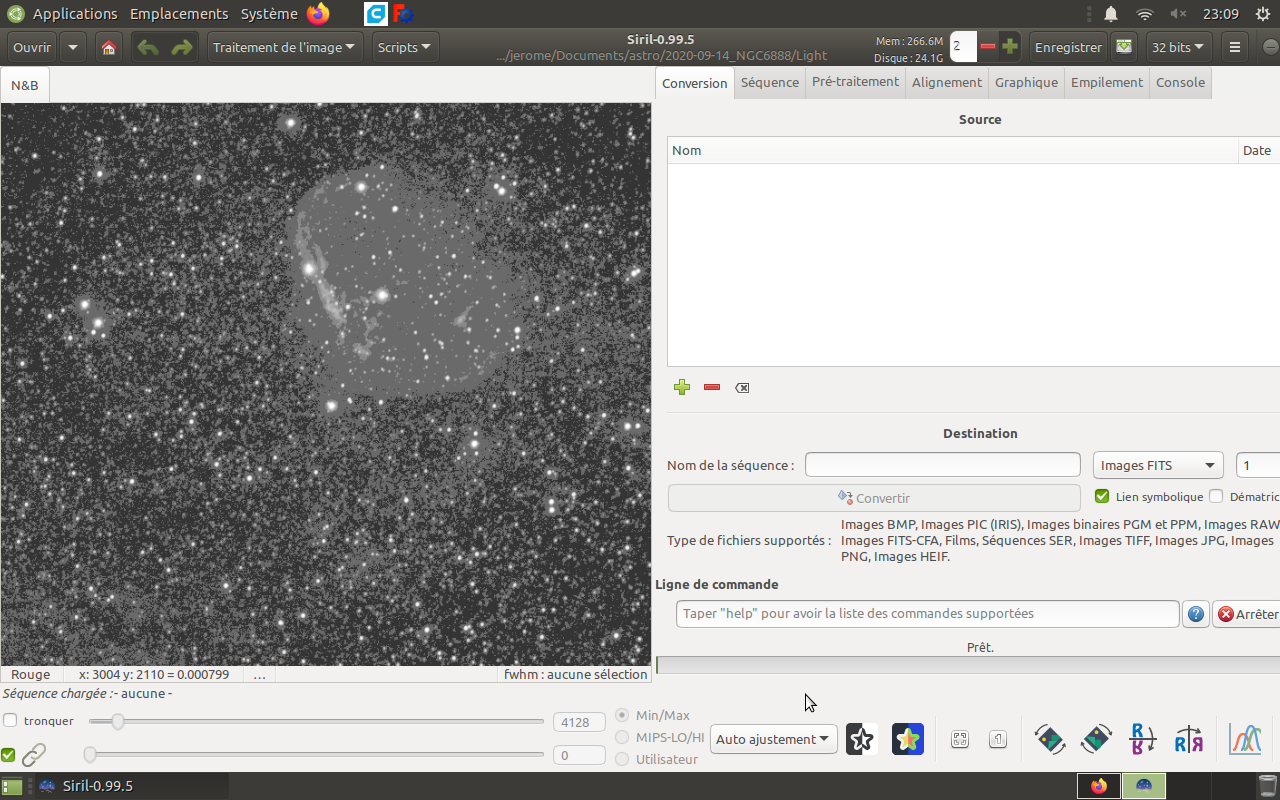The width and height of the screenshot is (1280, 800).
Task: Disable Lien symbolique option
Action: 1102,497
